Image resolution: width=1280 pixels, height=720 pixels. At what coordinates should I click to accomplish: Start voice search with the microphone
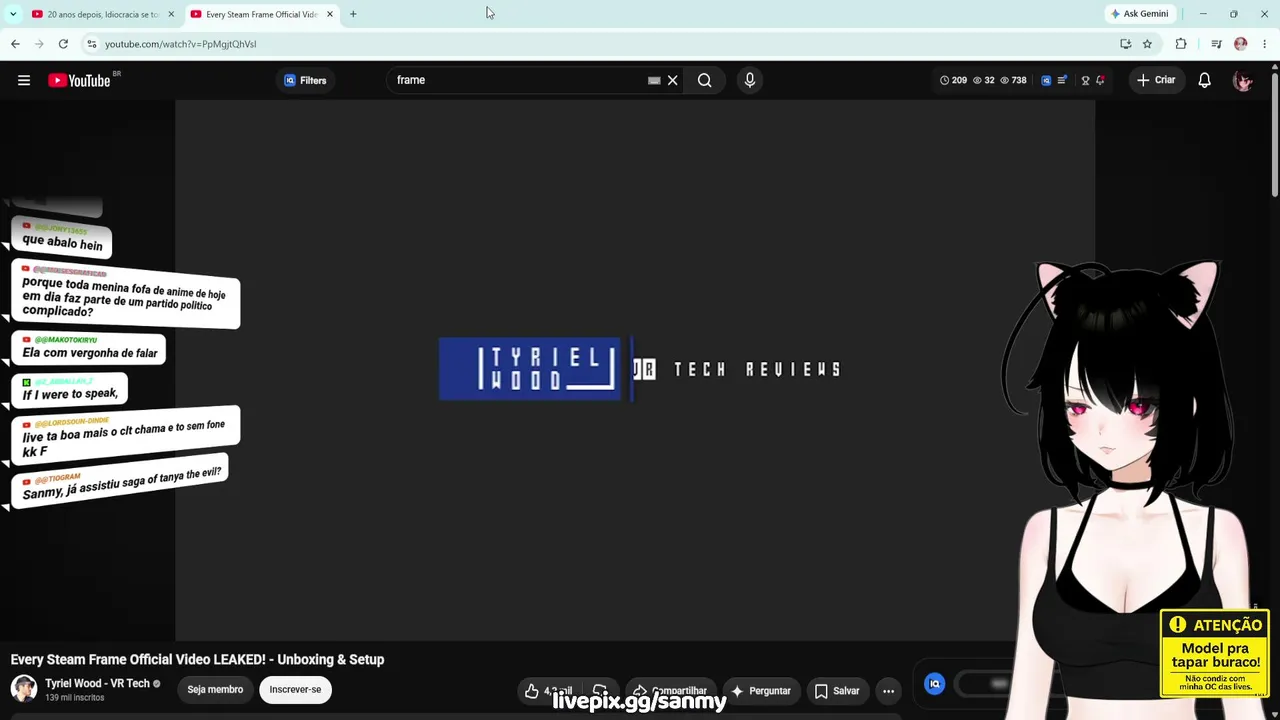(x=750, y=80)
